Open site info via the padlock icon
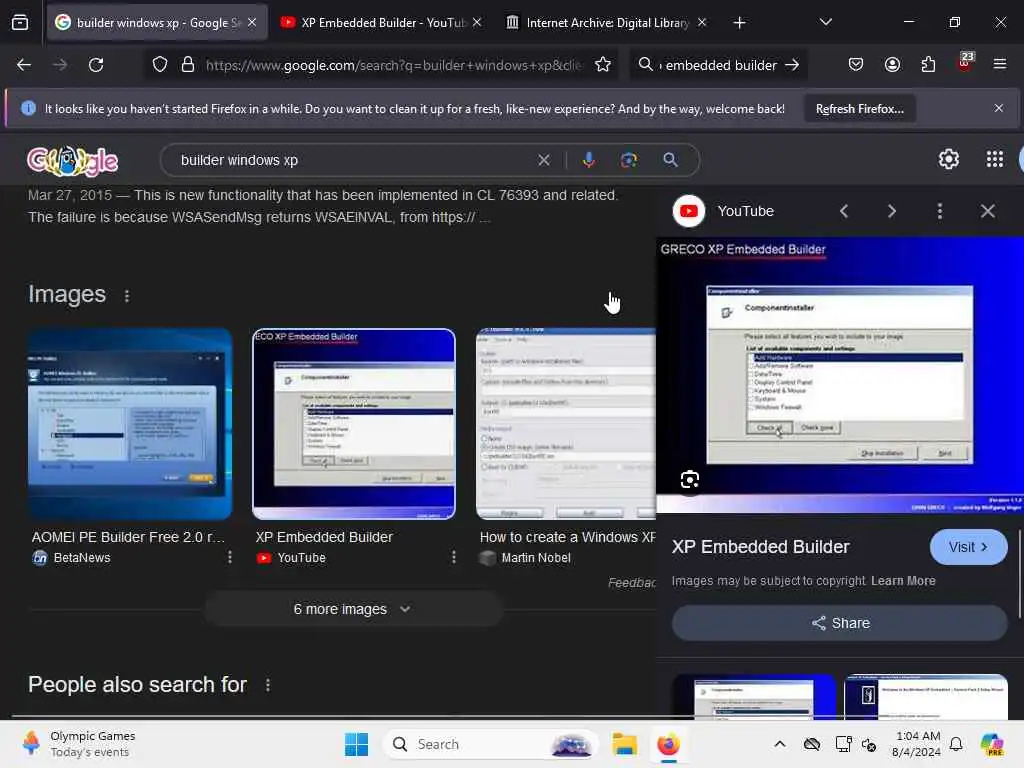Viewport: 1024px width, 768px height. coord(188,65)
